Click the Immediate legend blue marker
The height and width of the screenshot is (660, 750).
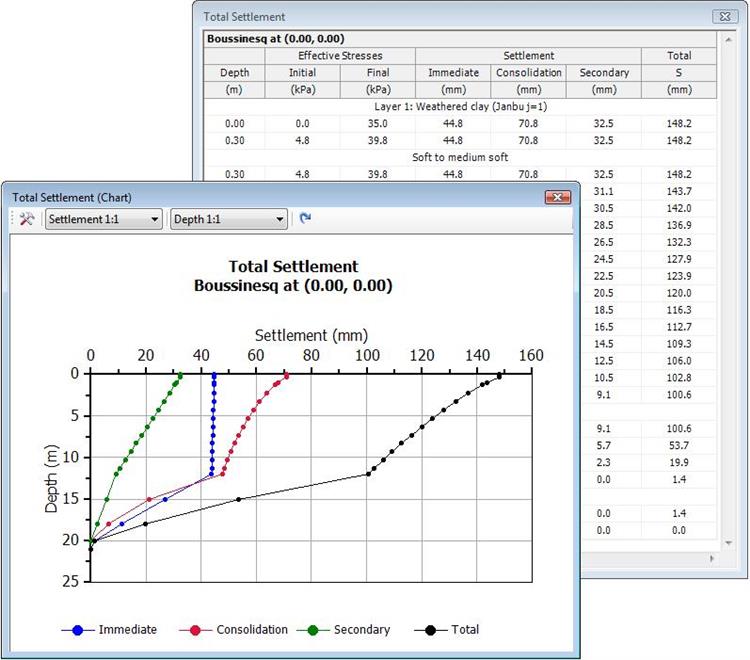(77, 630)
